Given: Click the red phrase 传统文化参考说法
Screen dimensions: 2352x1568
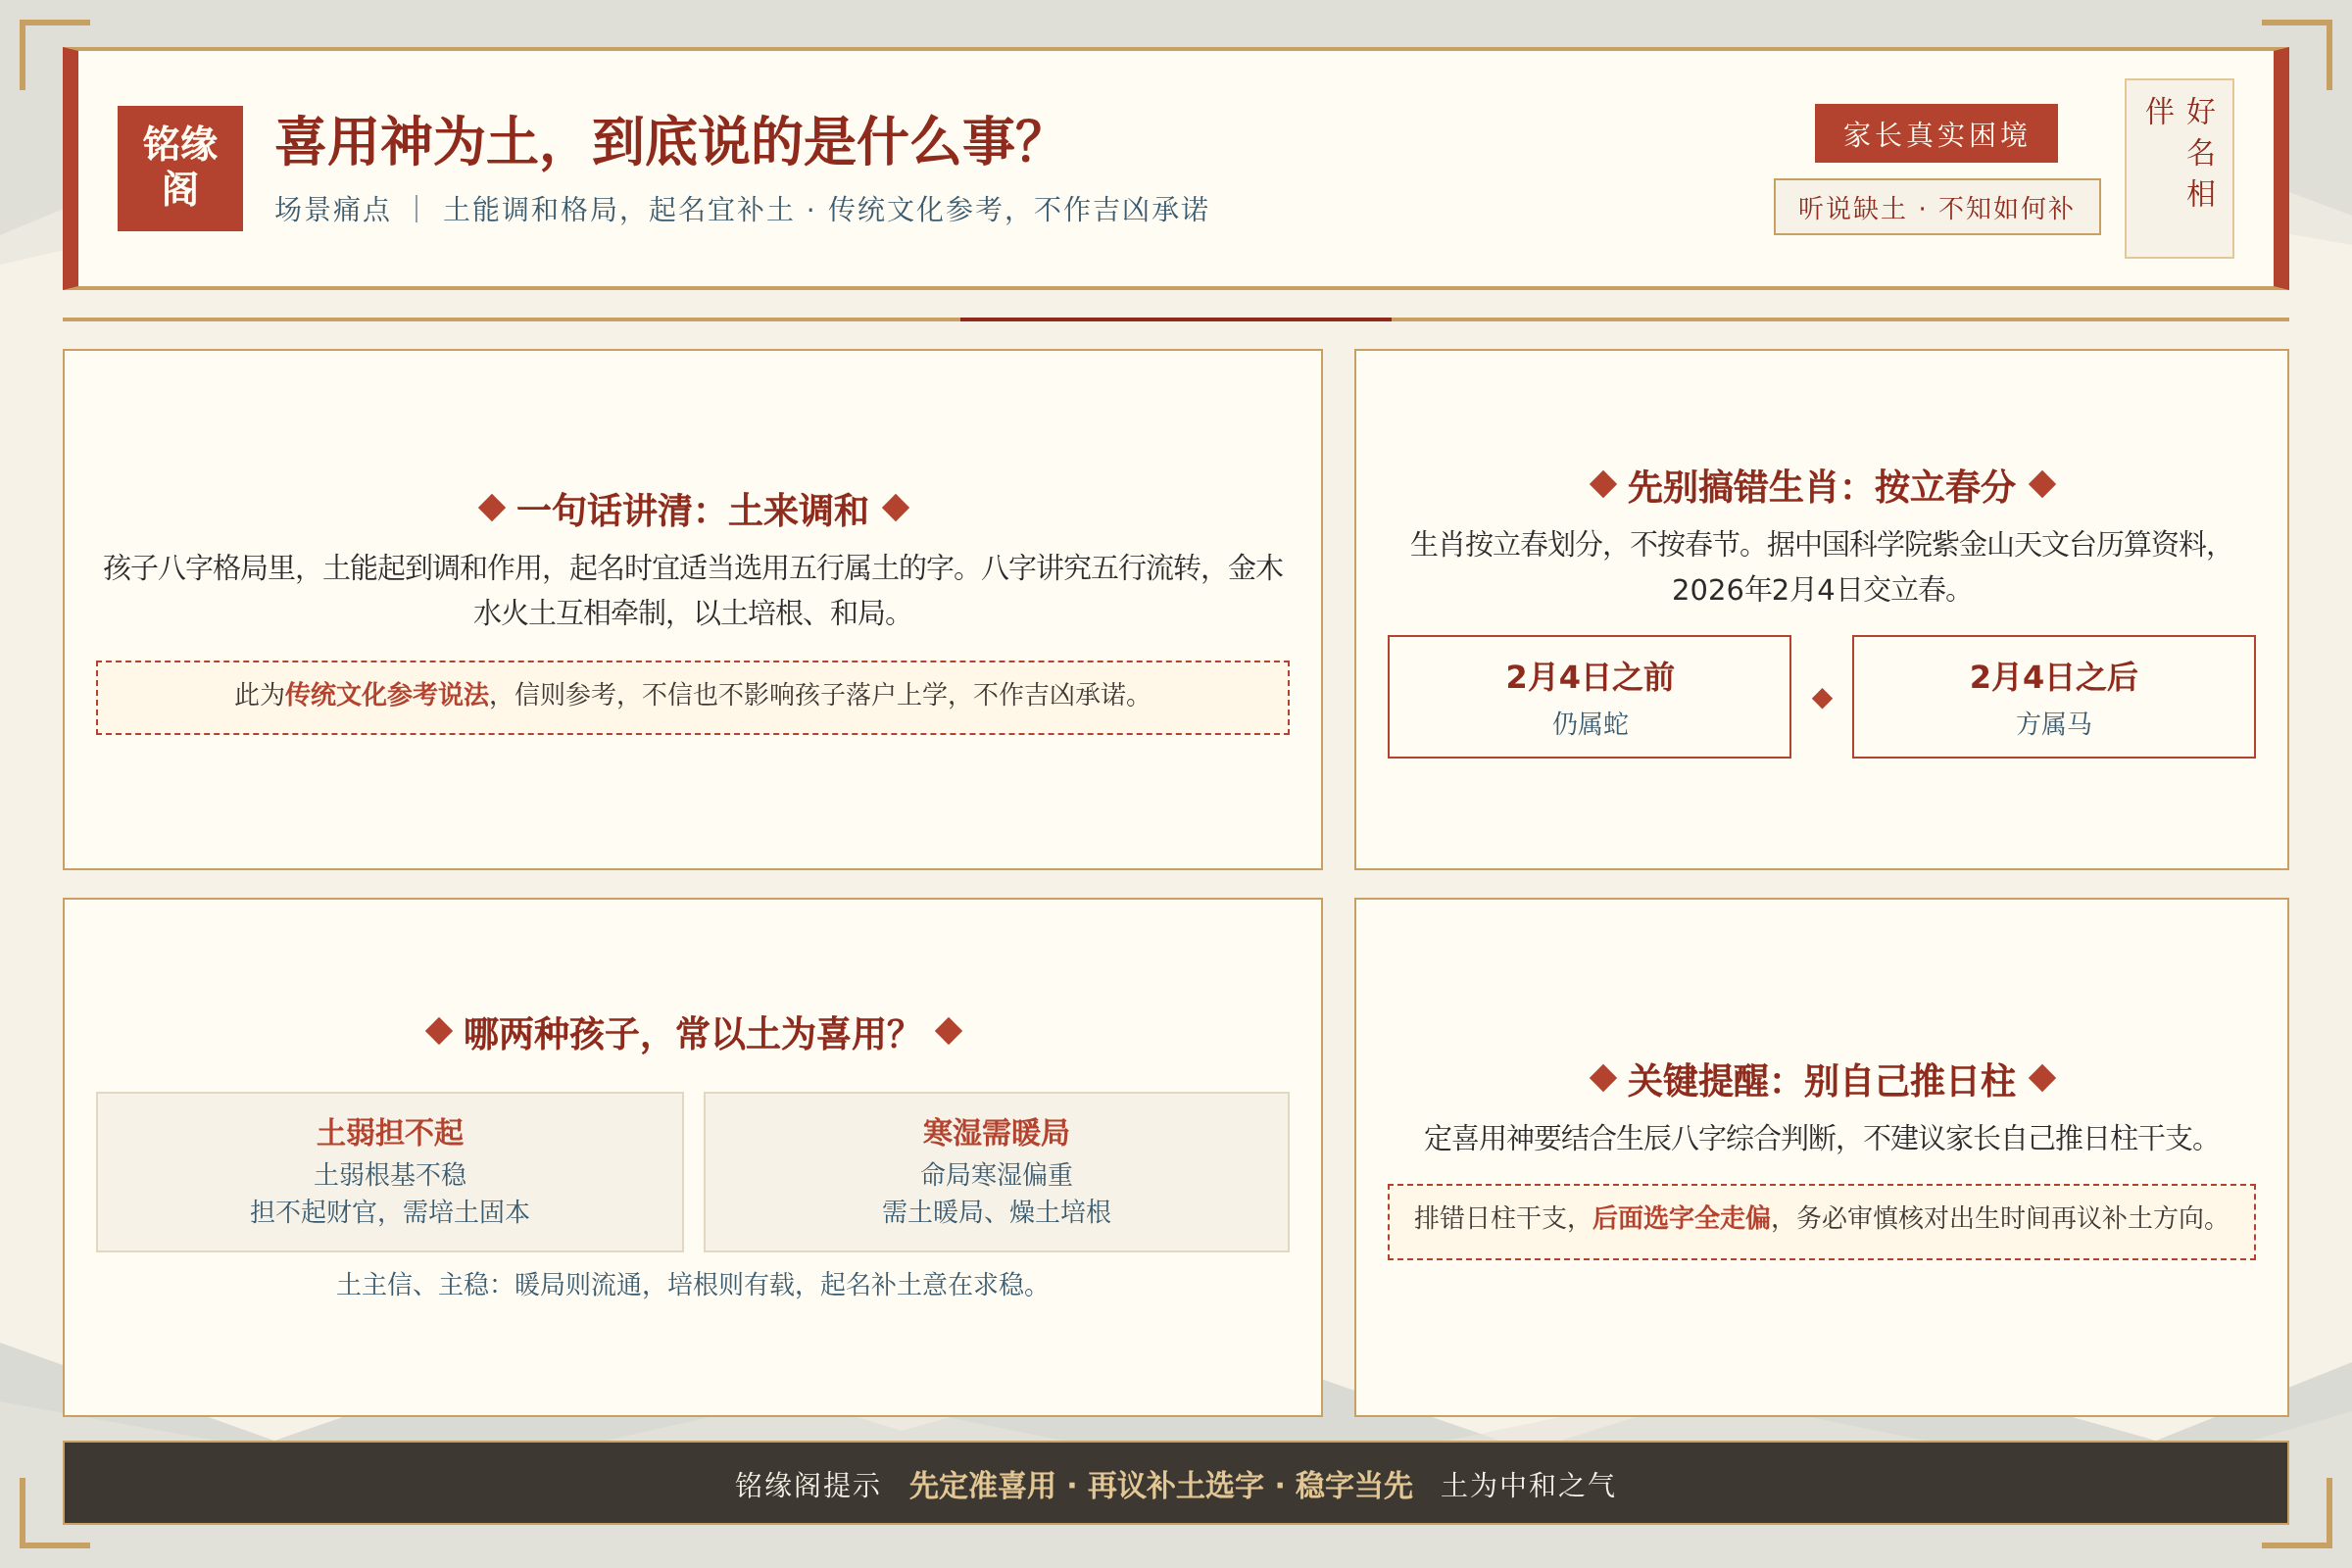Looking at the screenshot, I should click(x=387, y=694).
